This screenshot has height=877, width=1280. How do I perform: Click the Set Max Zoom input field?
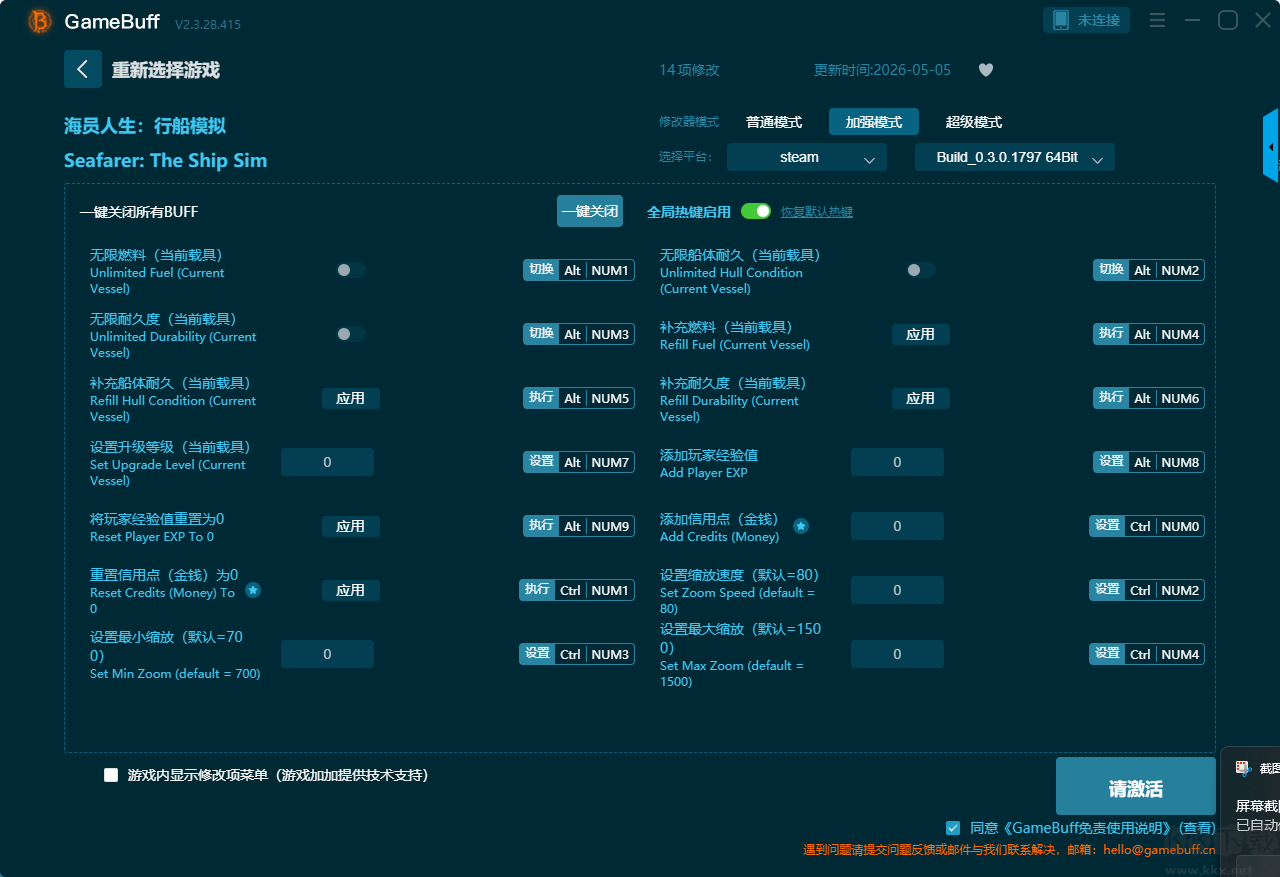(897, 654)
